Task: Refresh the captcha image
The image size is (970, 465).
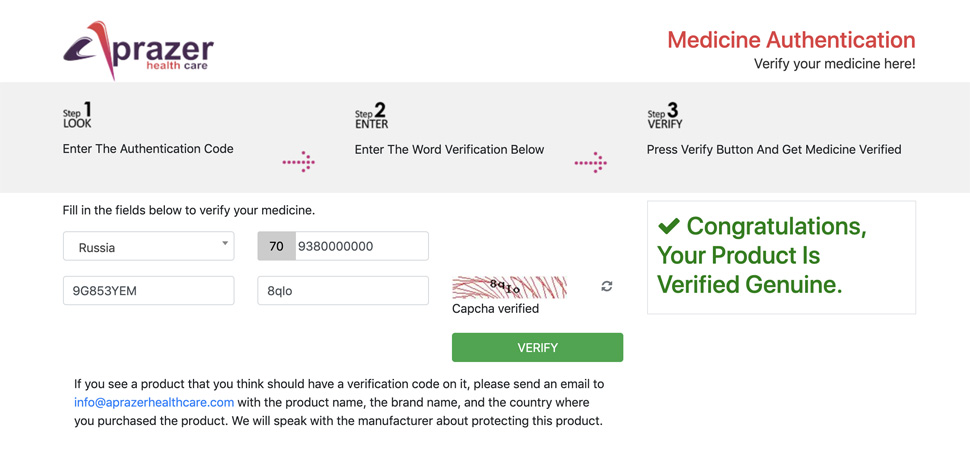Action: pyautogui.click(x=607, y=286)
